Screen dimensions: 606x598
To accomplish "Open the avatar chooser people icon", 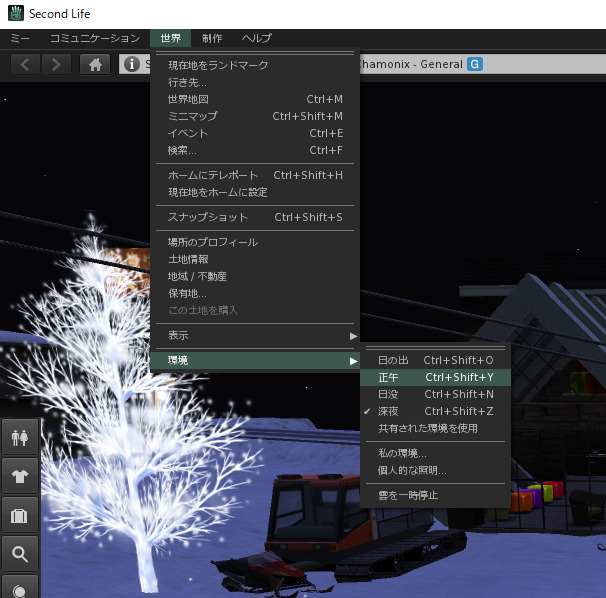I will pyautogui.click(x=20, y=437).
